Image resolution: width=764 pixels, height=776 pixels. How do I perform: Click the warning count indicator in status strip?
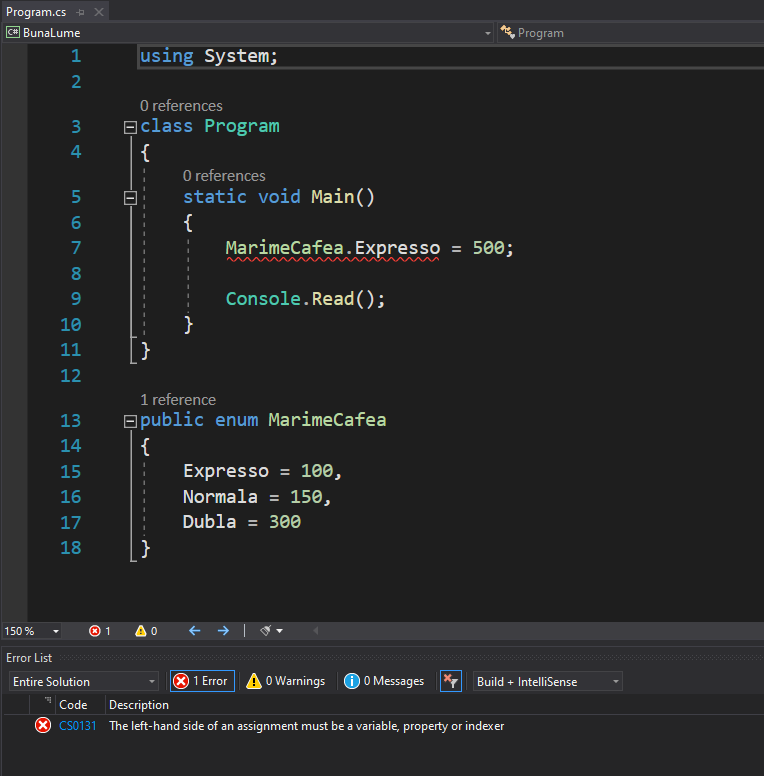tap(146, 631)
